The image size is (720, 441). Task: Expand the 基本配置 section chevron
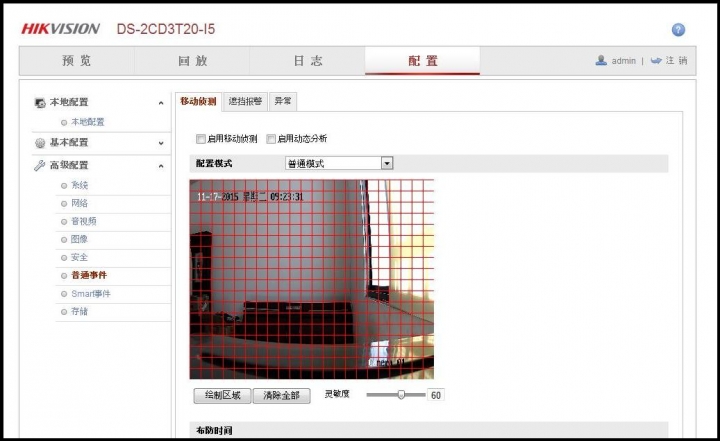click(161, 143)
